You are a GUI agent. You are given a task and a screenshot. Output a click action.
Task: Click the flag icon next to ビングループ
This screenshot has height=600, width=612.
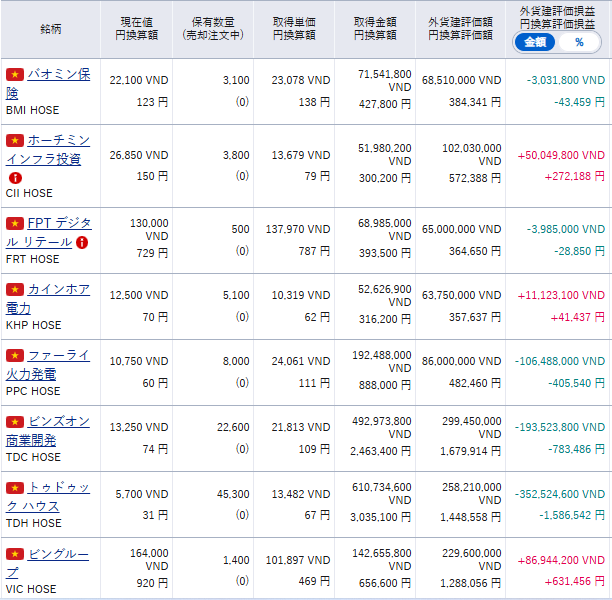point(14,553)
